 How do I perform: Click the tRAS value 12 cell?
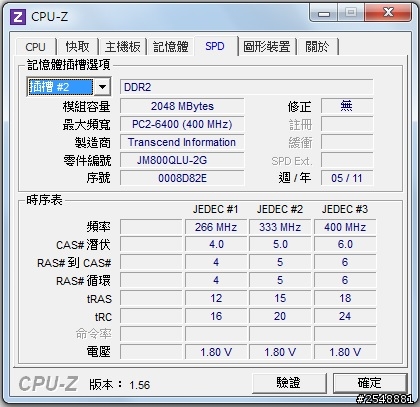pos(216,298)
